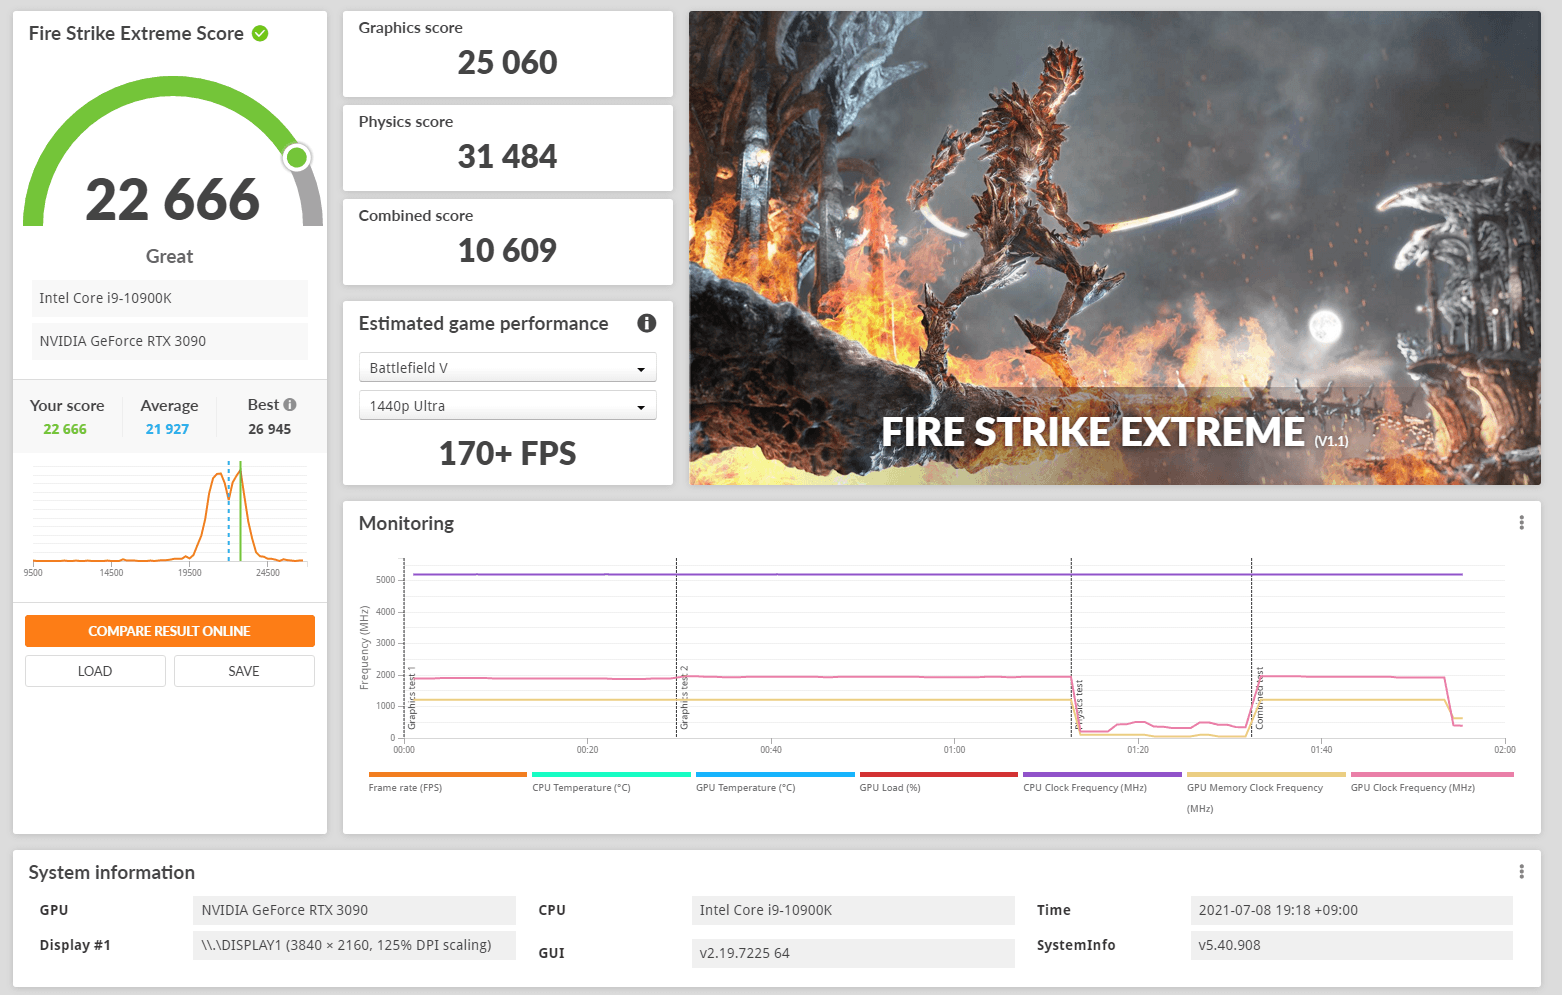Click the green Your score 22 666 value
Viewport: 1562px width, 995px height.
pyautogui.click(x=65, y=429)
